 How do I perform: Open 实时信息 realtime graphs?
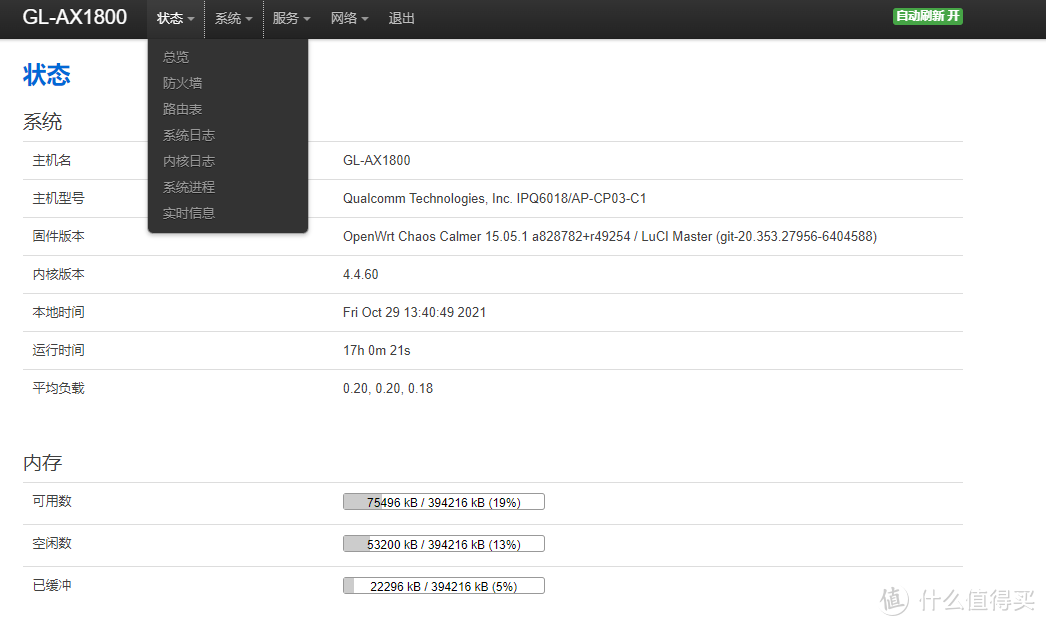click(x=188, y=212)
